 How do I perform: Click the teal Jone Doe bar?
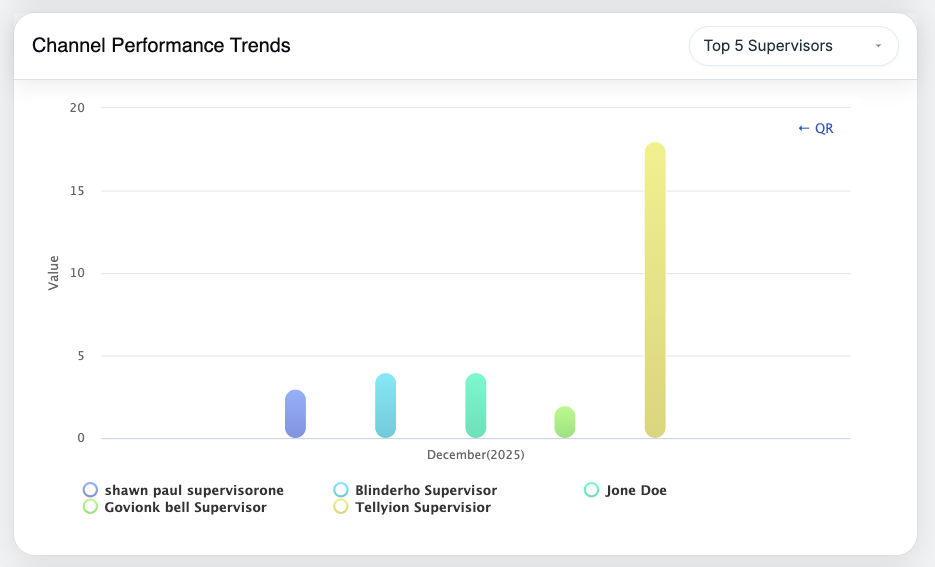click(x=475, y=406)
